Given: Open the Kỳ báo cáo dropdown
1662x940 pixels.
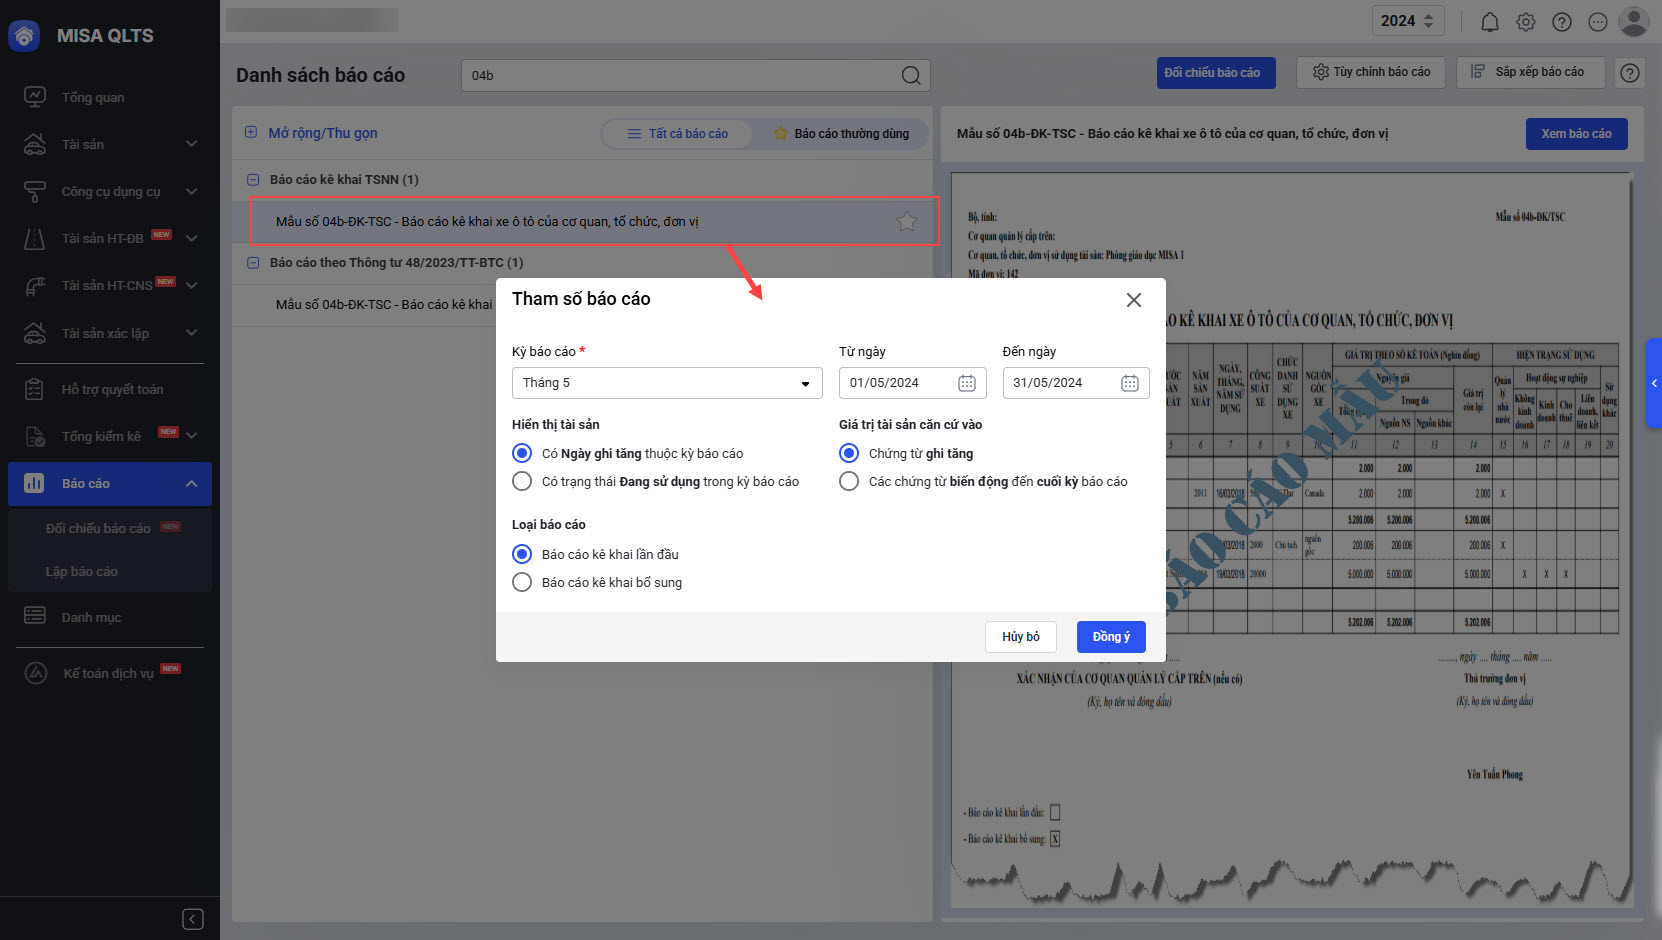Looking at the screenshot, I should [666, 383].
